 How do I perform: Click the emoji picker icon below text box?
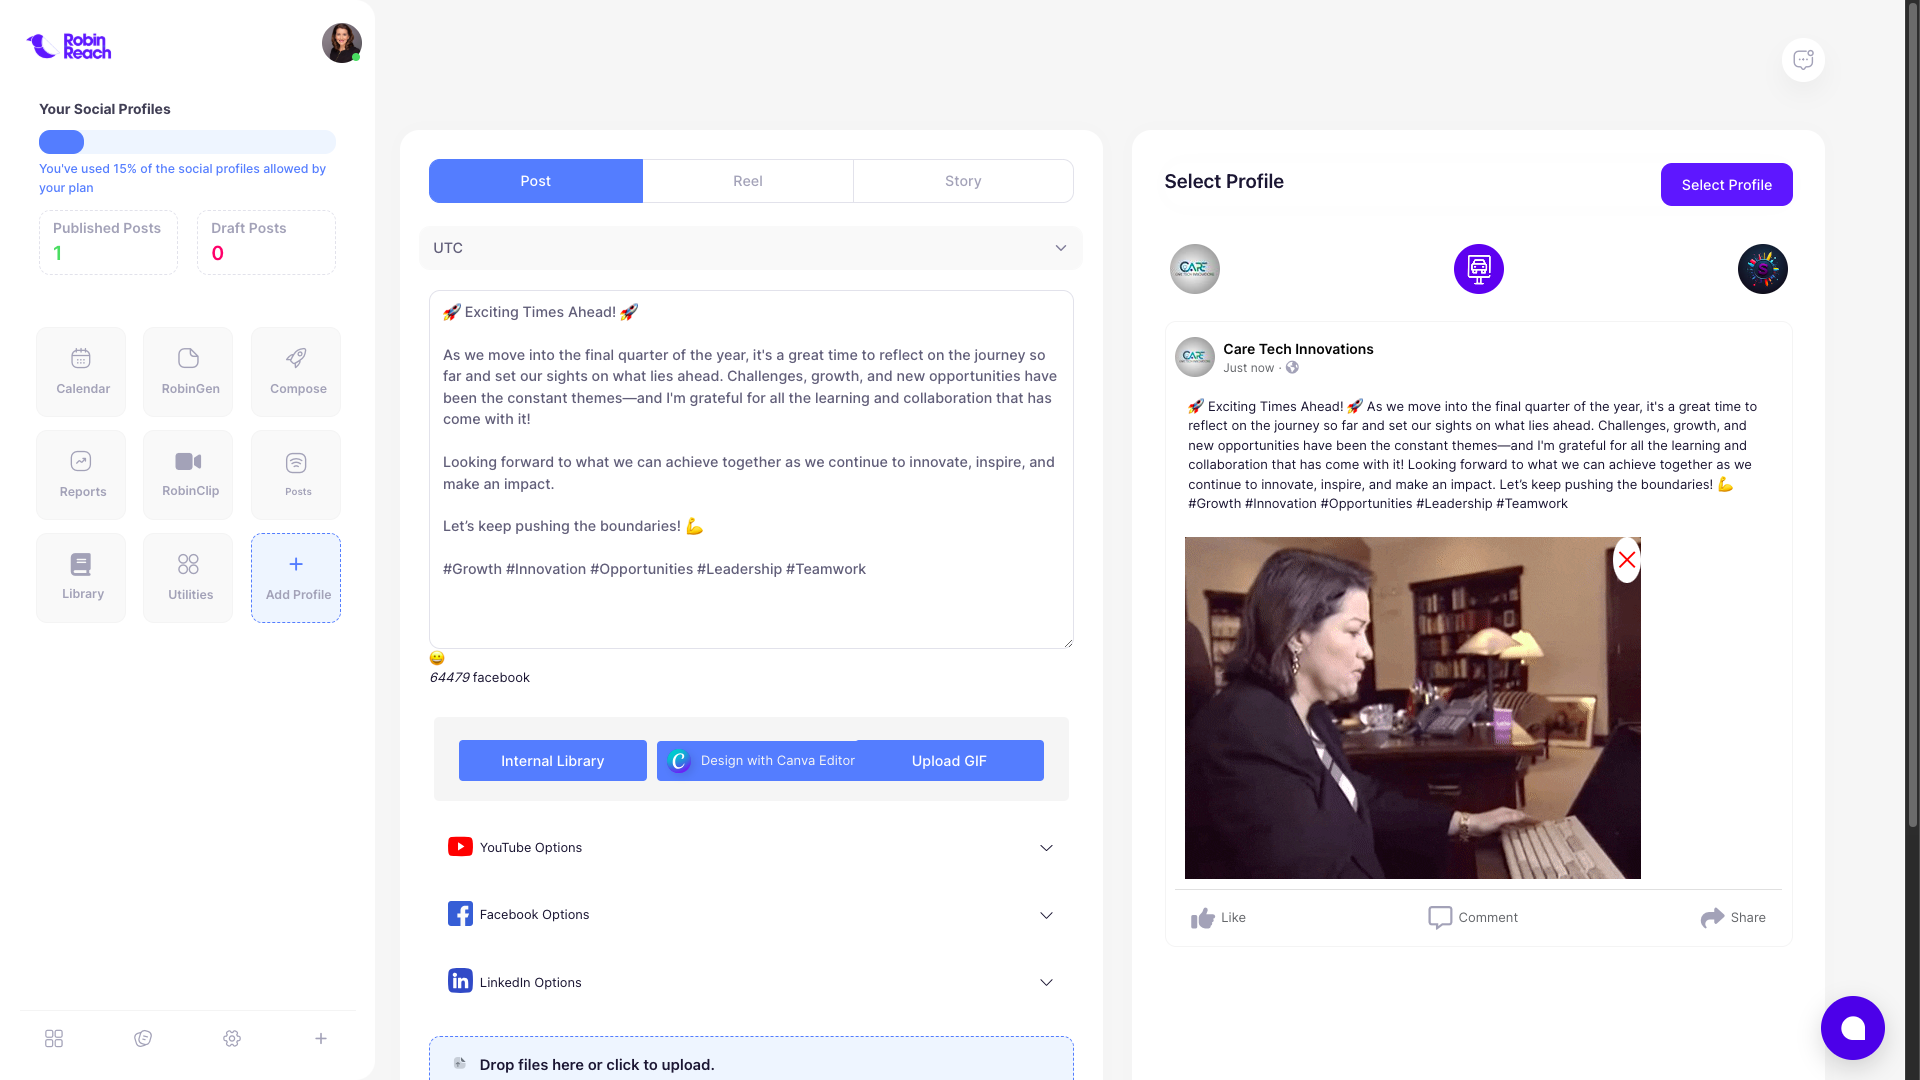click(437, 658)
